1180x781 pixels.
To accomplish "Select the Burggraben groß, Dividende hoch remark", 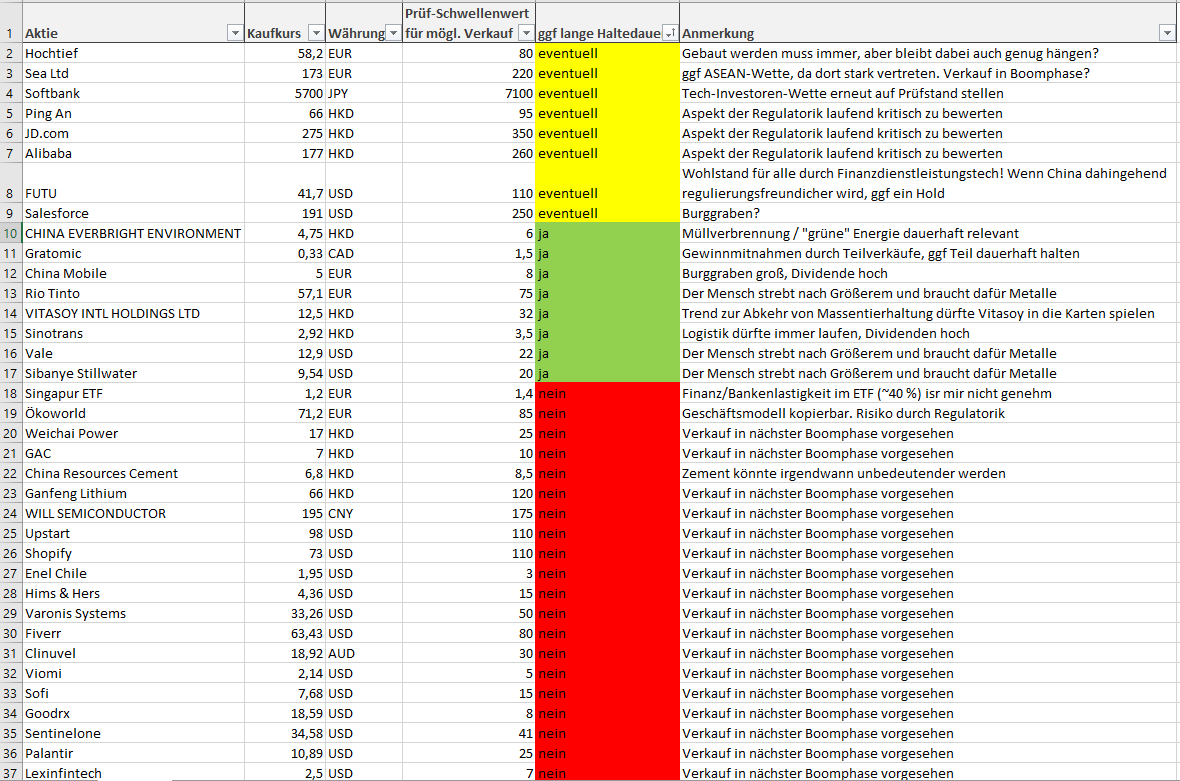I will click(928, 274).
